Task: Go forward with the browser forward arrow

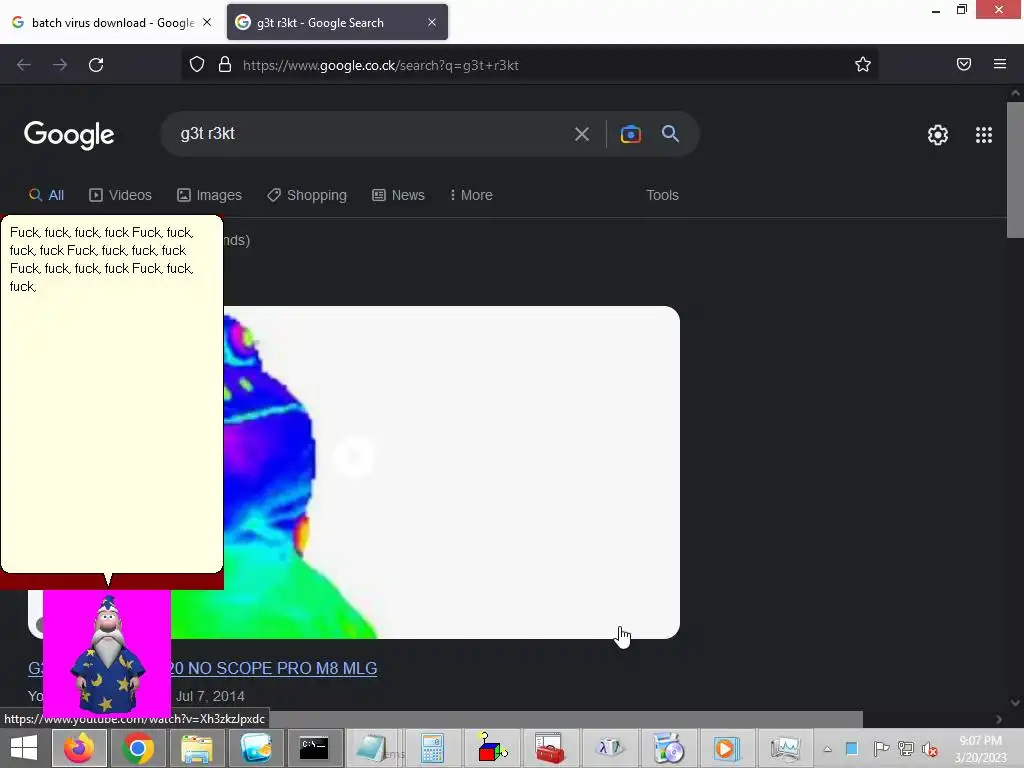Action: point(60,65)
